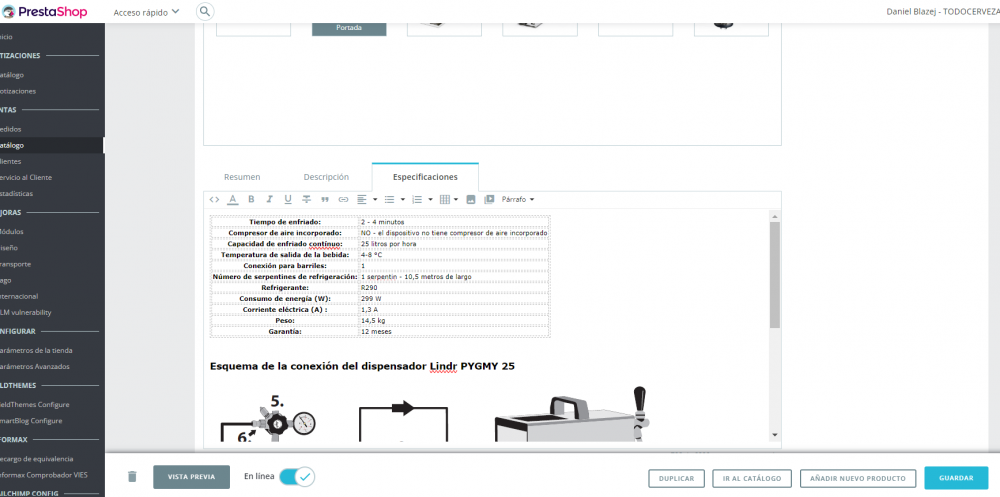Toggle the En línea switch
Screen dimensions: 1000x497
pos(297,477)
